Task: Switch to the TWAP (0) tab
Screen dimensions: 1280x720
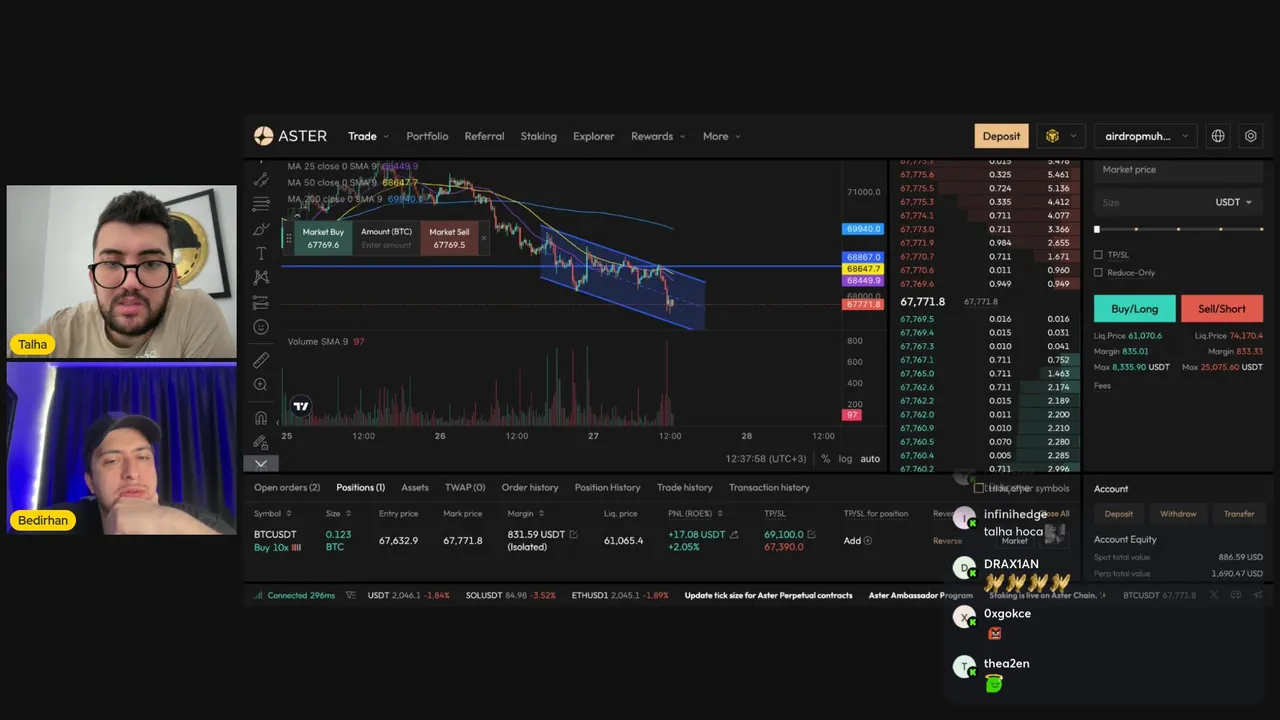Action: (465, 487)
